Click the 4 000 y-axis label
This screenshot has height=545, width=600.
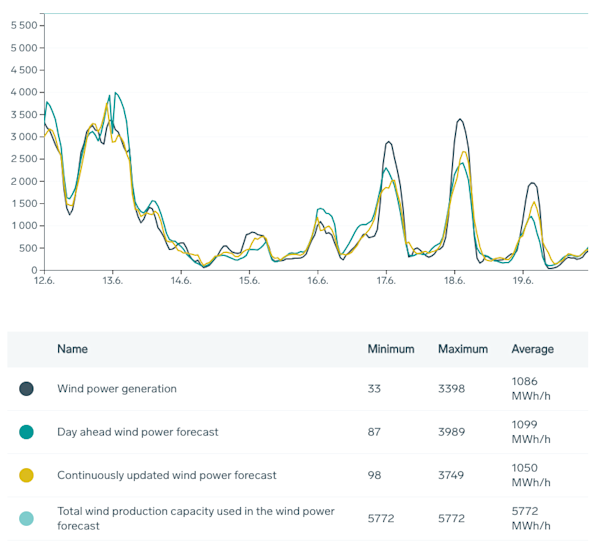pos(24,93)
